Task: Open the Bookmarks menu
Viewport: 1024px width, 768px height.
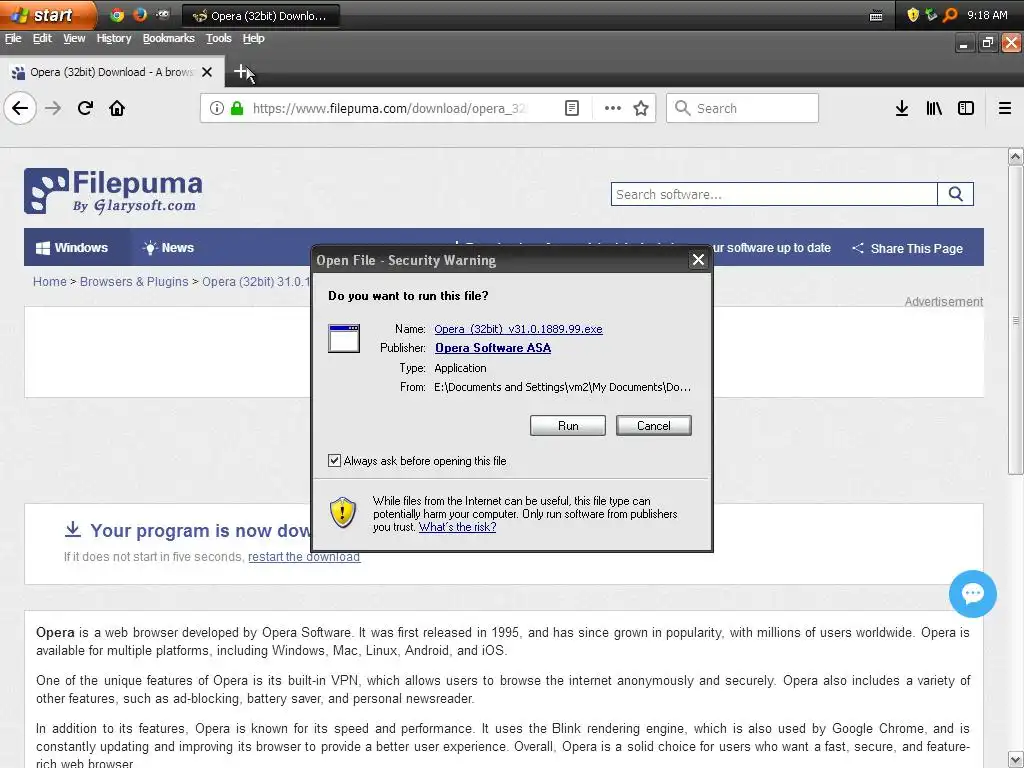Action: coord(168,39)
